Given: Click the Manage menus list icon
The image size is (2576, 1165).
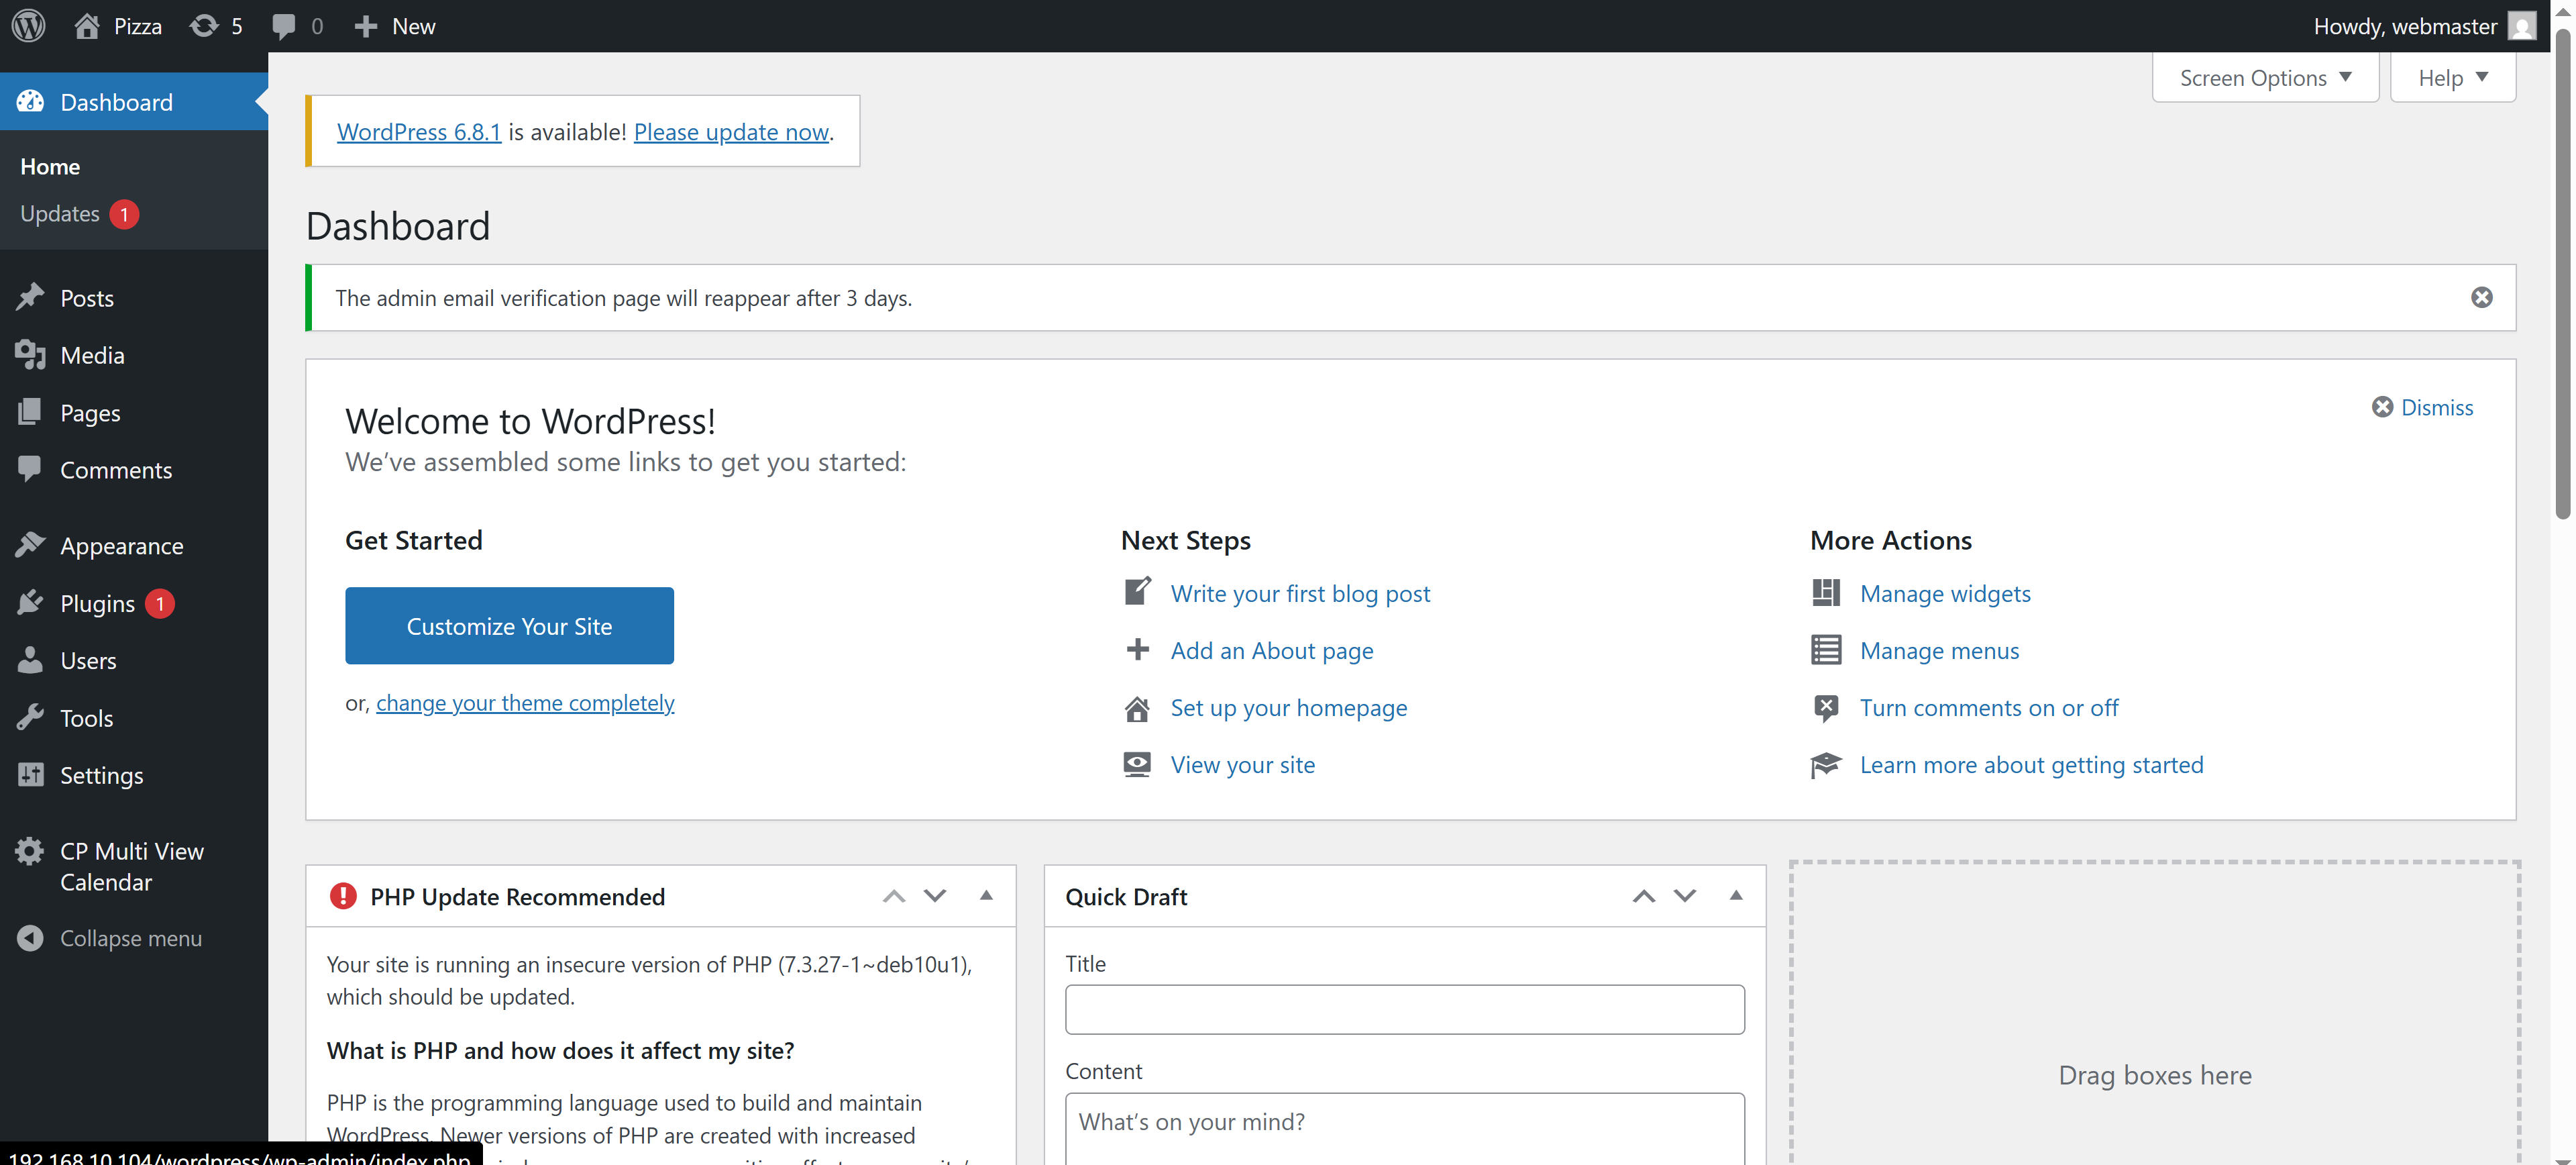Looking at the screenshot, I should [x=1825, y=650].
